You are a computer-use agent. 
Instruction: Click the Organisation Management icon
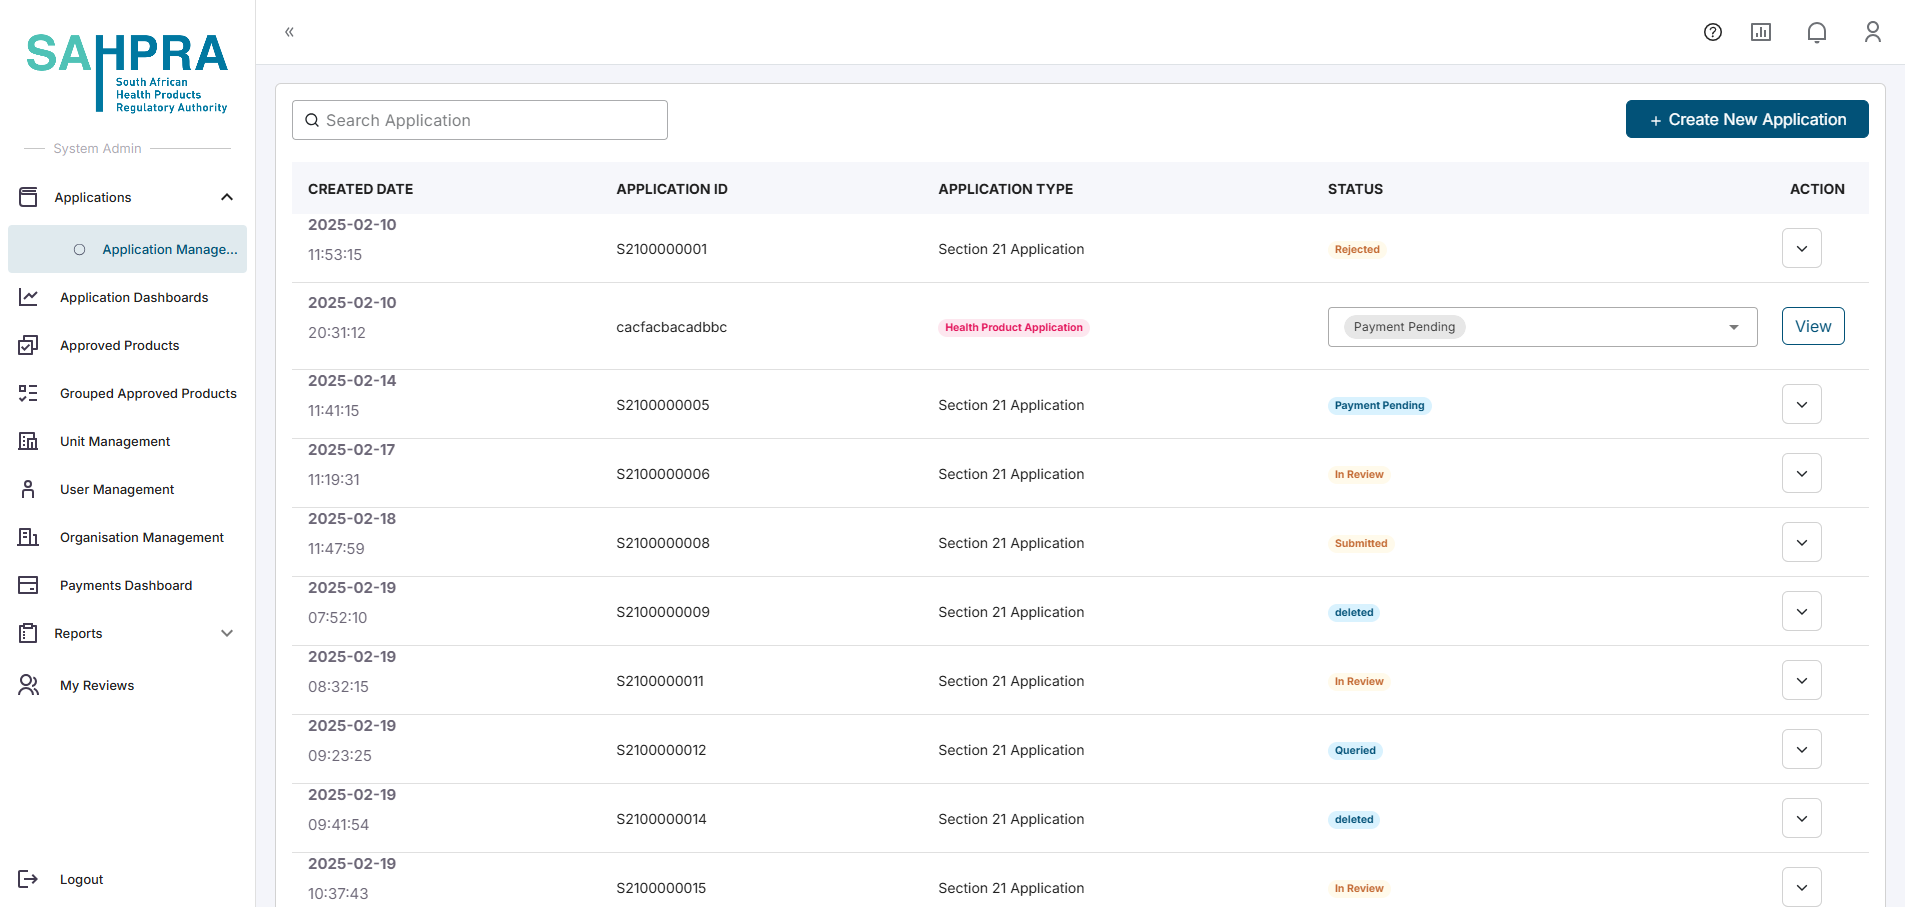click(28, 537)
